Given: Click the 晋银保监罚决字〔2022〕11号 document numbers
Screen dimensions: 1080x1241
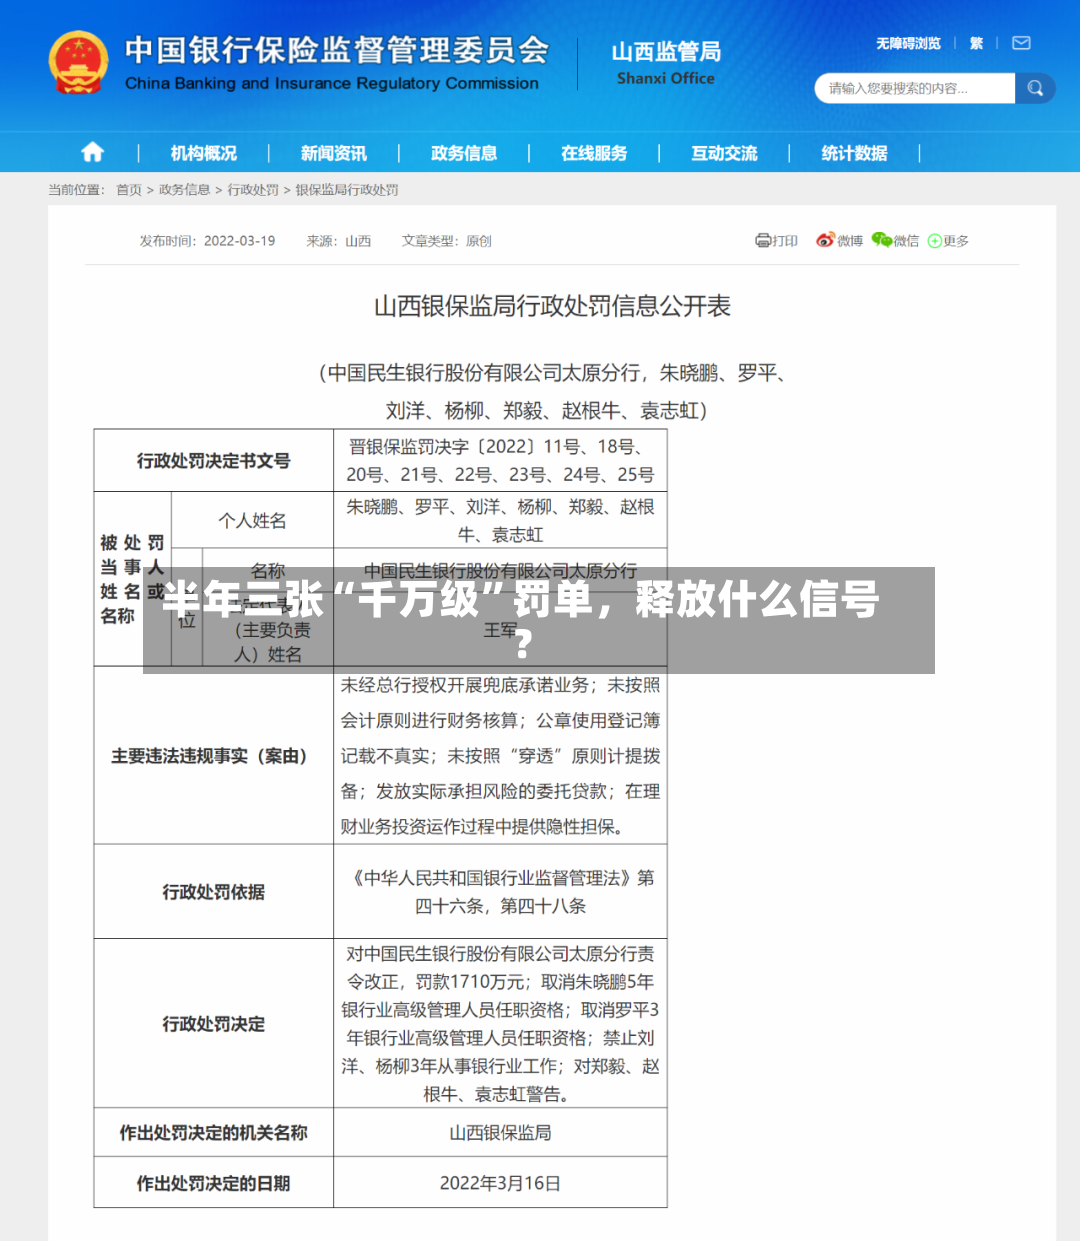Looking at the screenshot, I should (x=500, y=460).
